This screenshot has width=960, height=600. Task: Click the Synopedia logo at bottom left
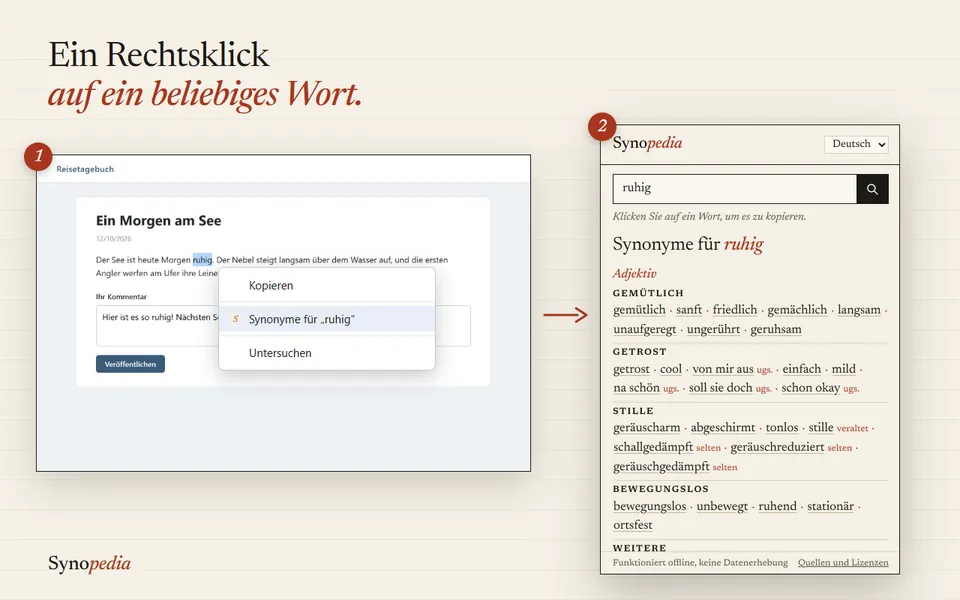[x=89, y=563]
